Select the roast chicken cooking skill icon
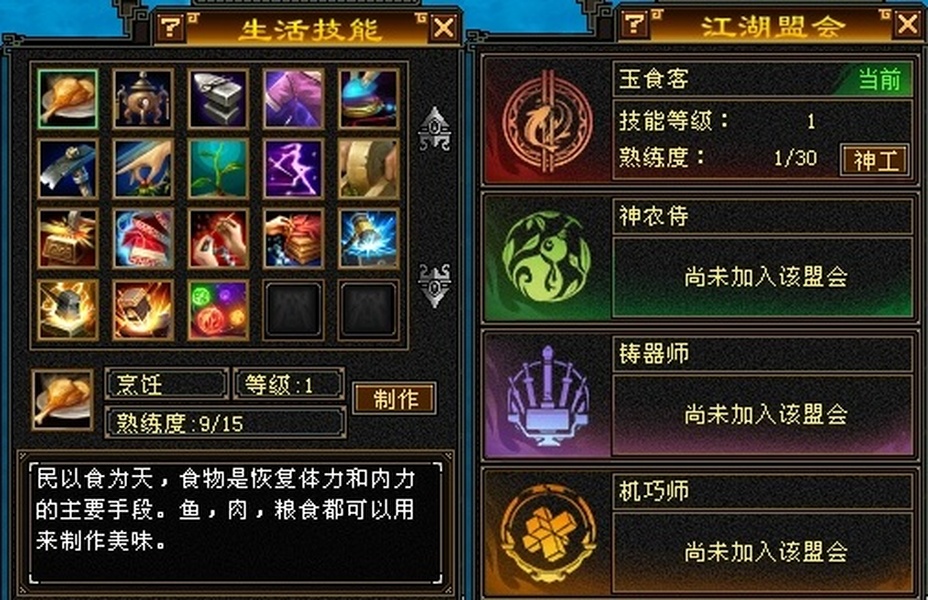This screenshot has height=600, width=928. click(x=67, y=98)
